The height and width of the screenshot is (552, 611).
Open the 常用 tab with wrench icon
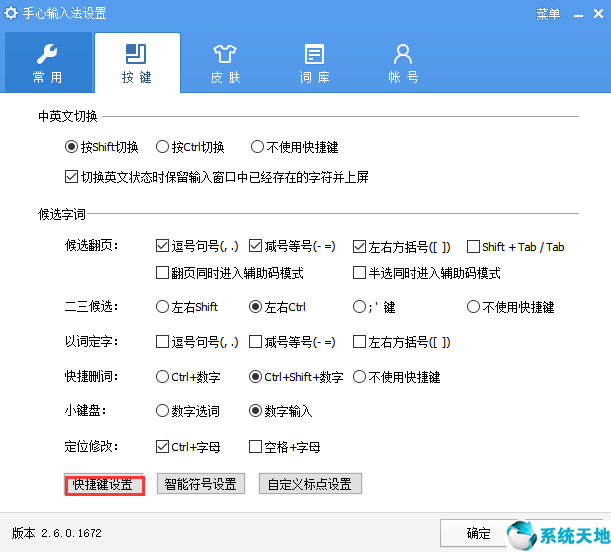[48, 62]
